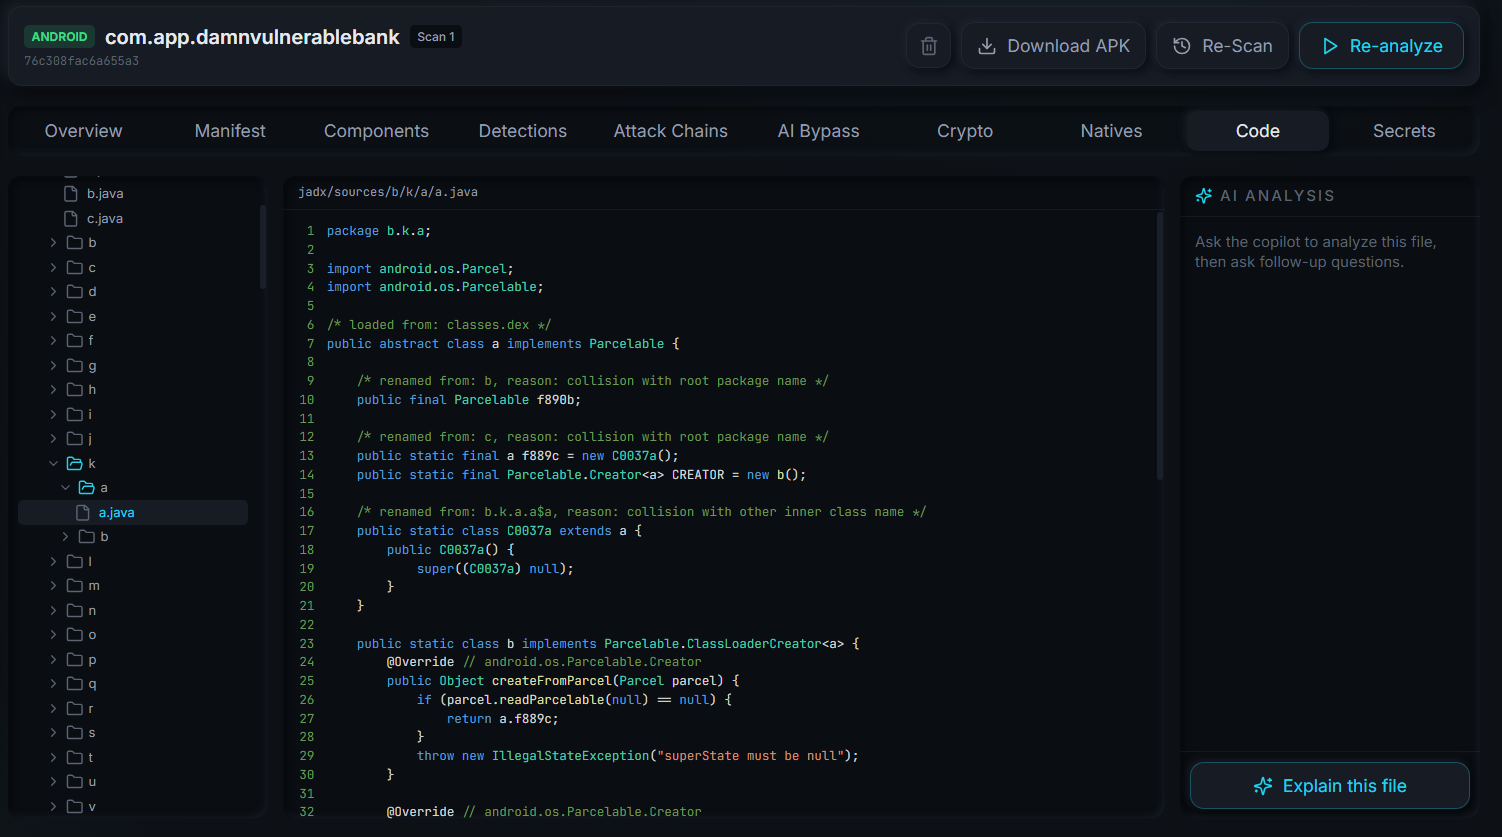Open the AI Bypass tab
This screenshot has height=837, width=1502.
pyautogui.click(x=818, y=131)
